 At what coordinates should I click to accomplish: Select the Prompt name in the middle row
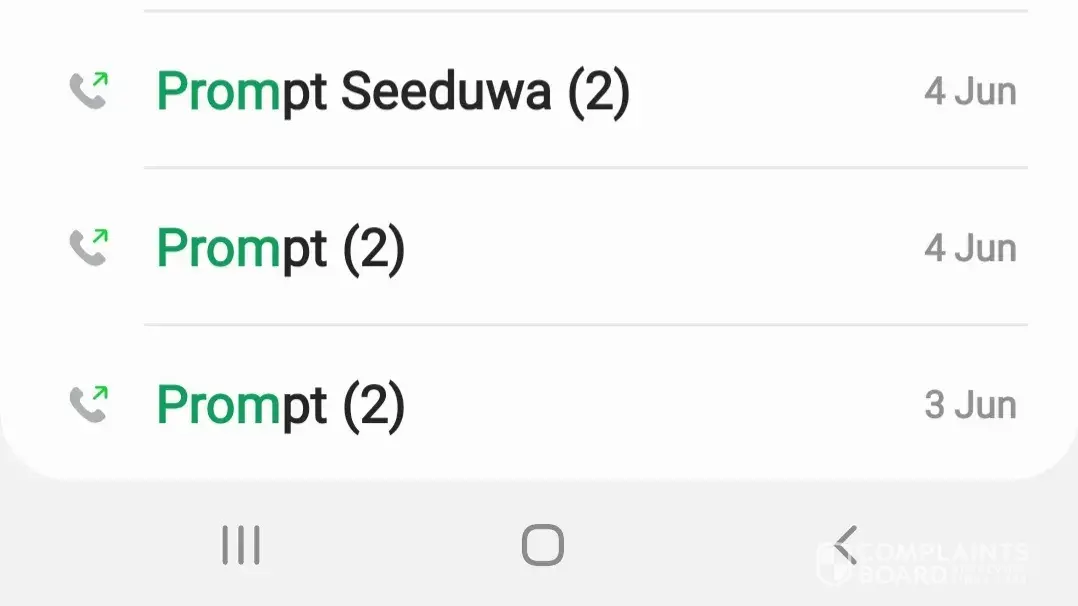[242, 249]
